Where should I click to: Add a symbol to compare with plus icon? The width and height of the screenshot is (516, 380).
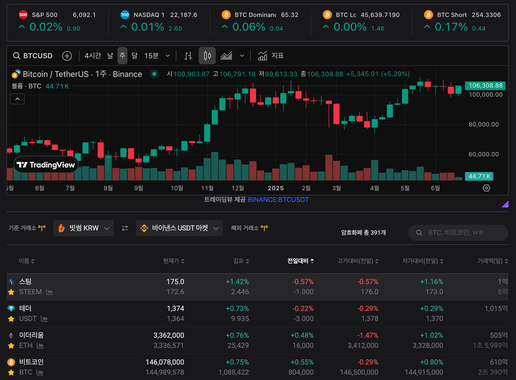point(67,56)
